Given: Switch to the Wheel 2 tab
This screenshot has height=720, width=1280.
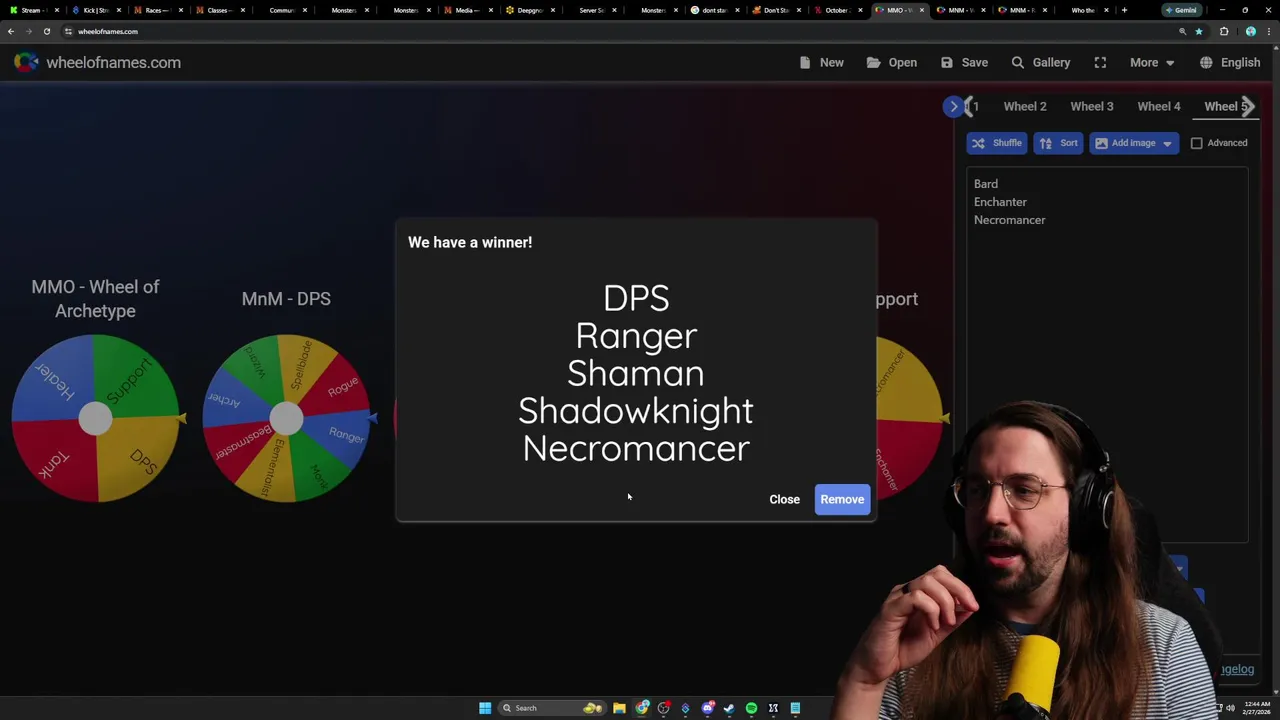Looking at the screenshot, I should click(x=1025, y=106).
